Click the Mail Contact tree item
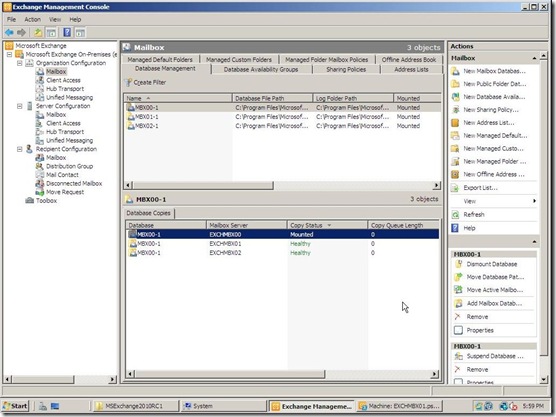The height and width of the screenshot is (417, 556). pos(62,175)
